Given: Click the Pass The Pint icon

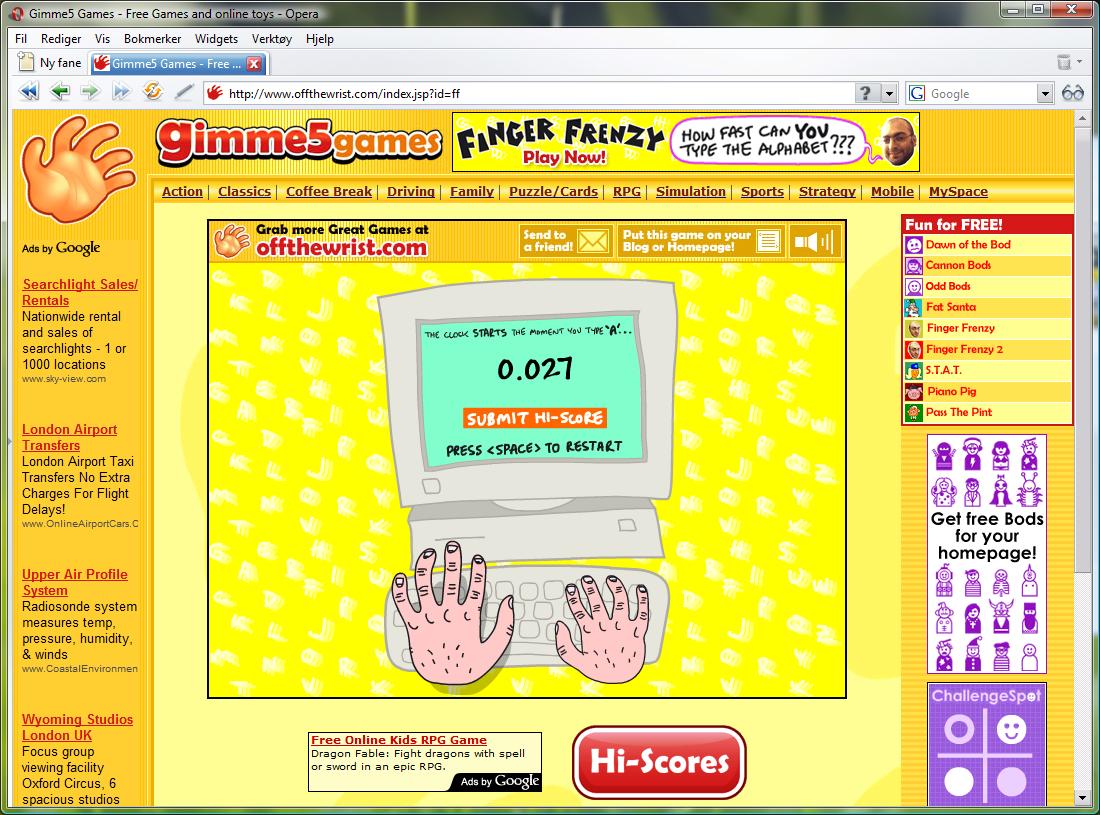Looking at the screenshot, I should 913,413.
